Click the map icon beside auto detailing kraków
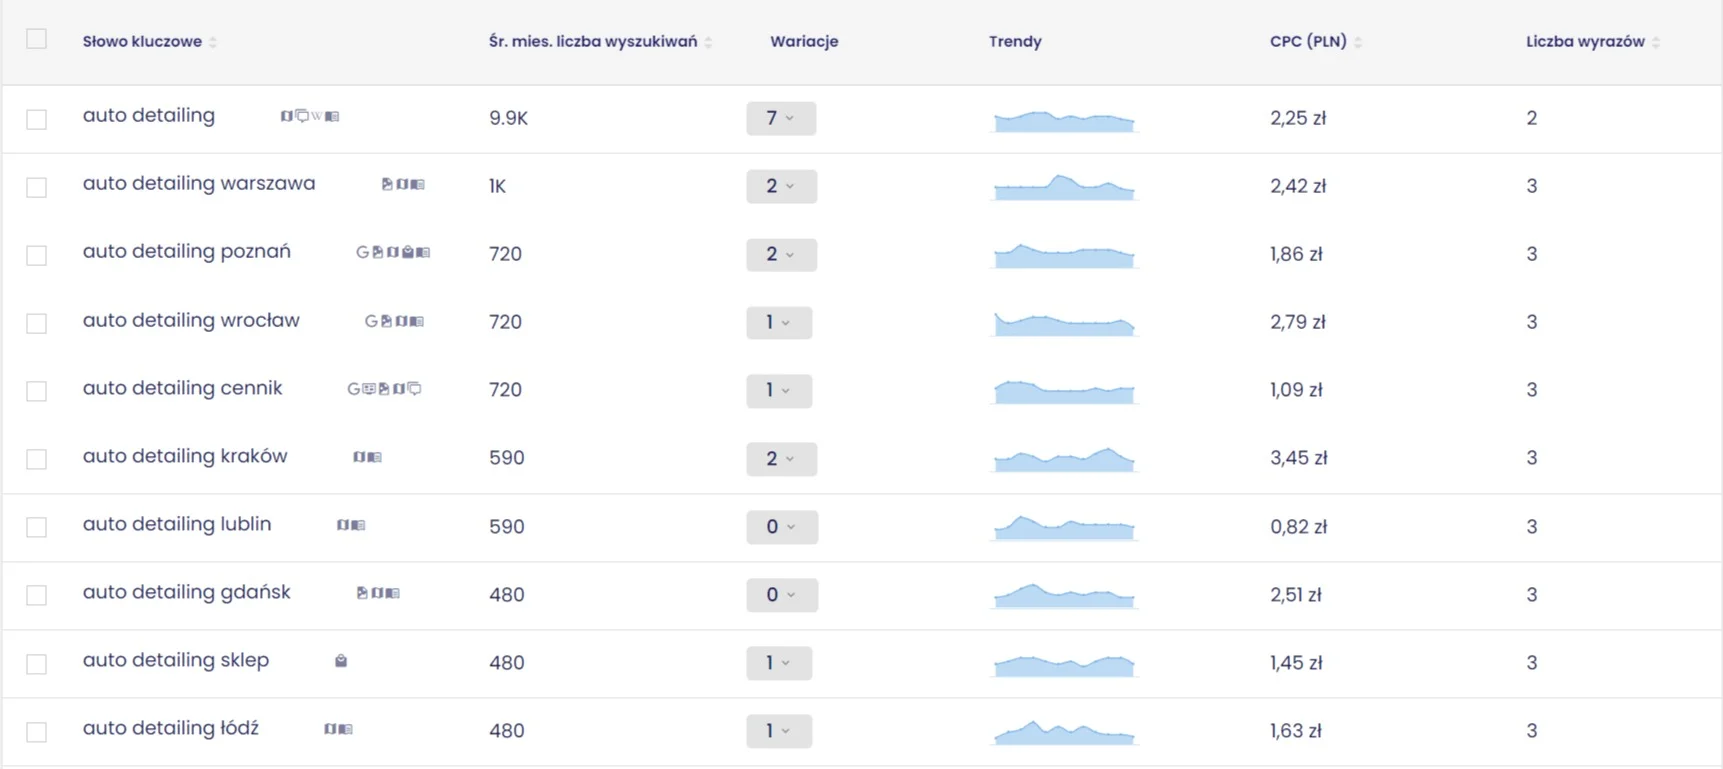 tap(360, 457)
